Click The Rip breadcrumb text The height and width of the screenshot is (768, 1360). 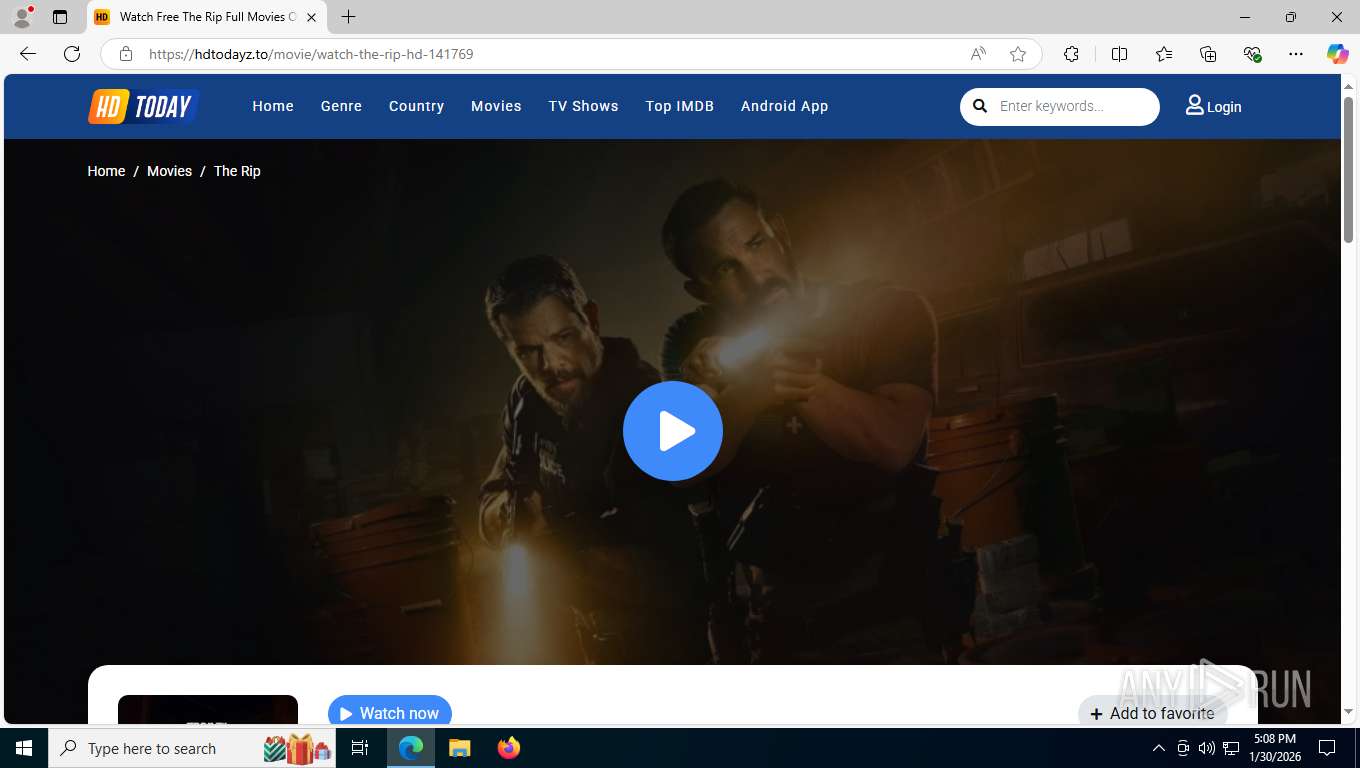237,171
